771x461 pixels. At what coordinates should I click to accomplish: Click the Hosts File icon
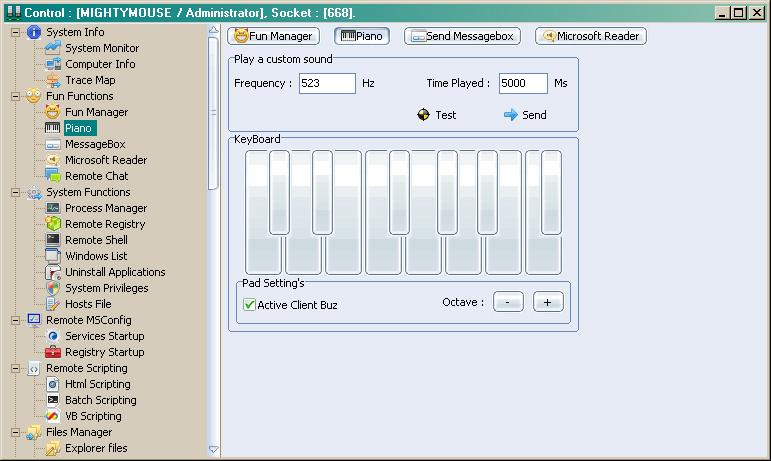[x=53, y=304]
